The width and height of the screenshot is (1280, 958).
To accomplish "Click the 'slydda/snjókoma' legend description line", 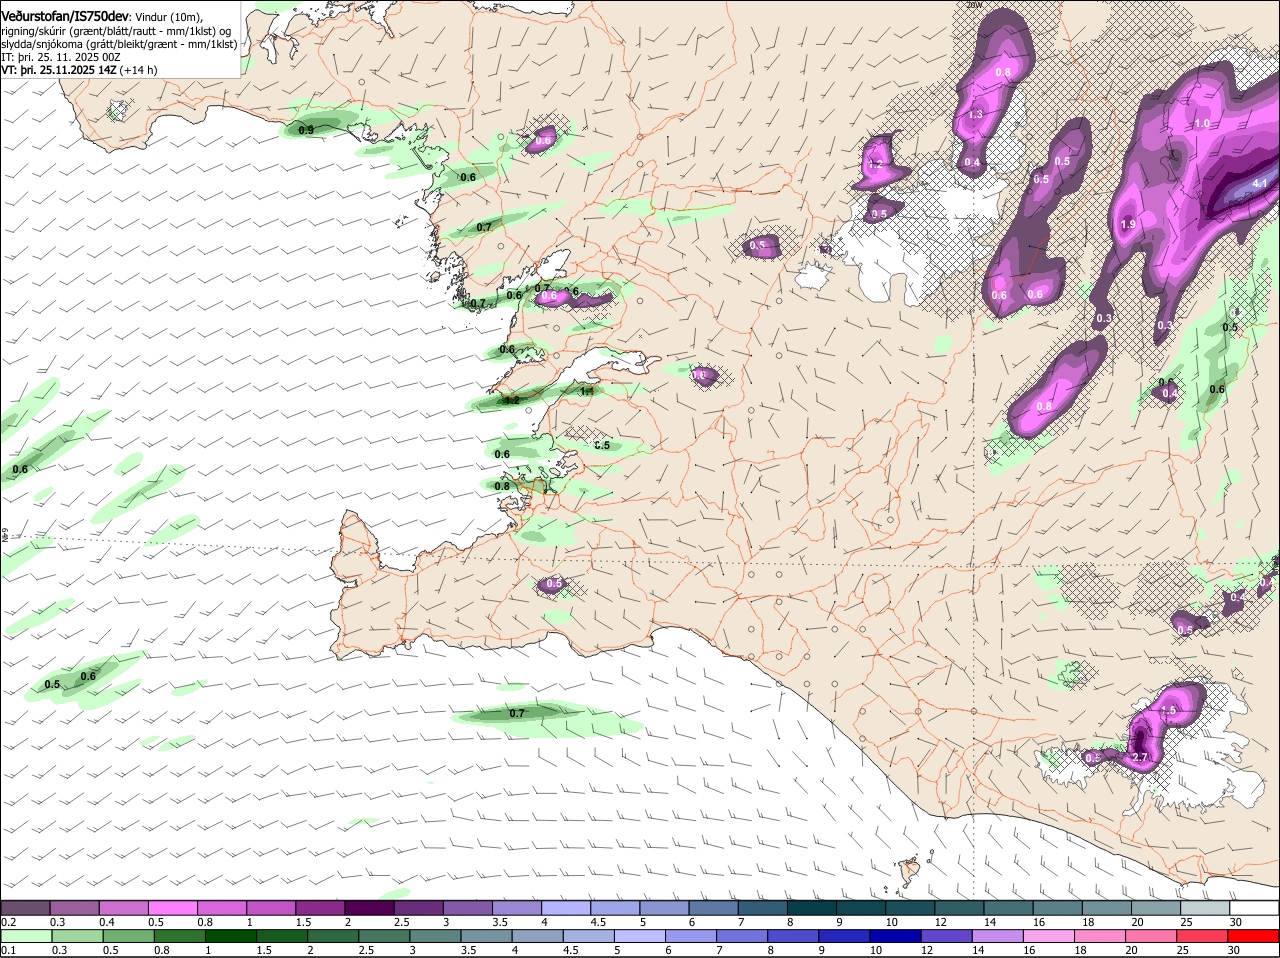I will pyautogui.click(x=119, y=44).
